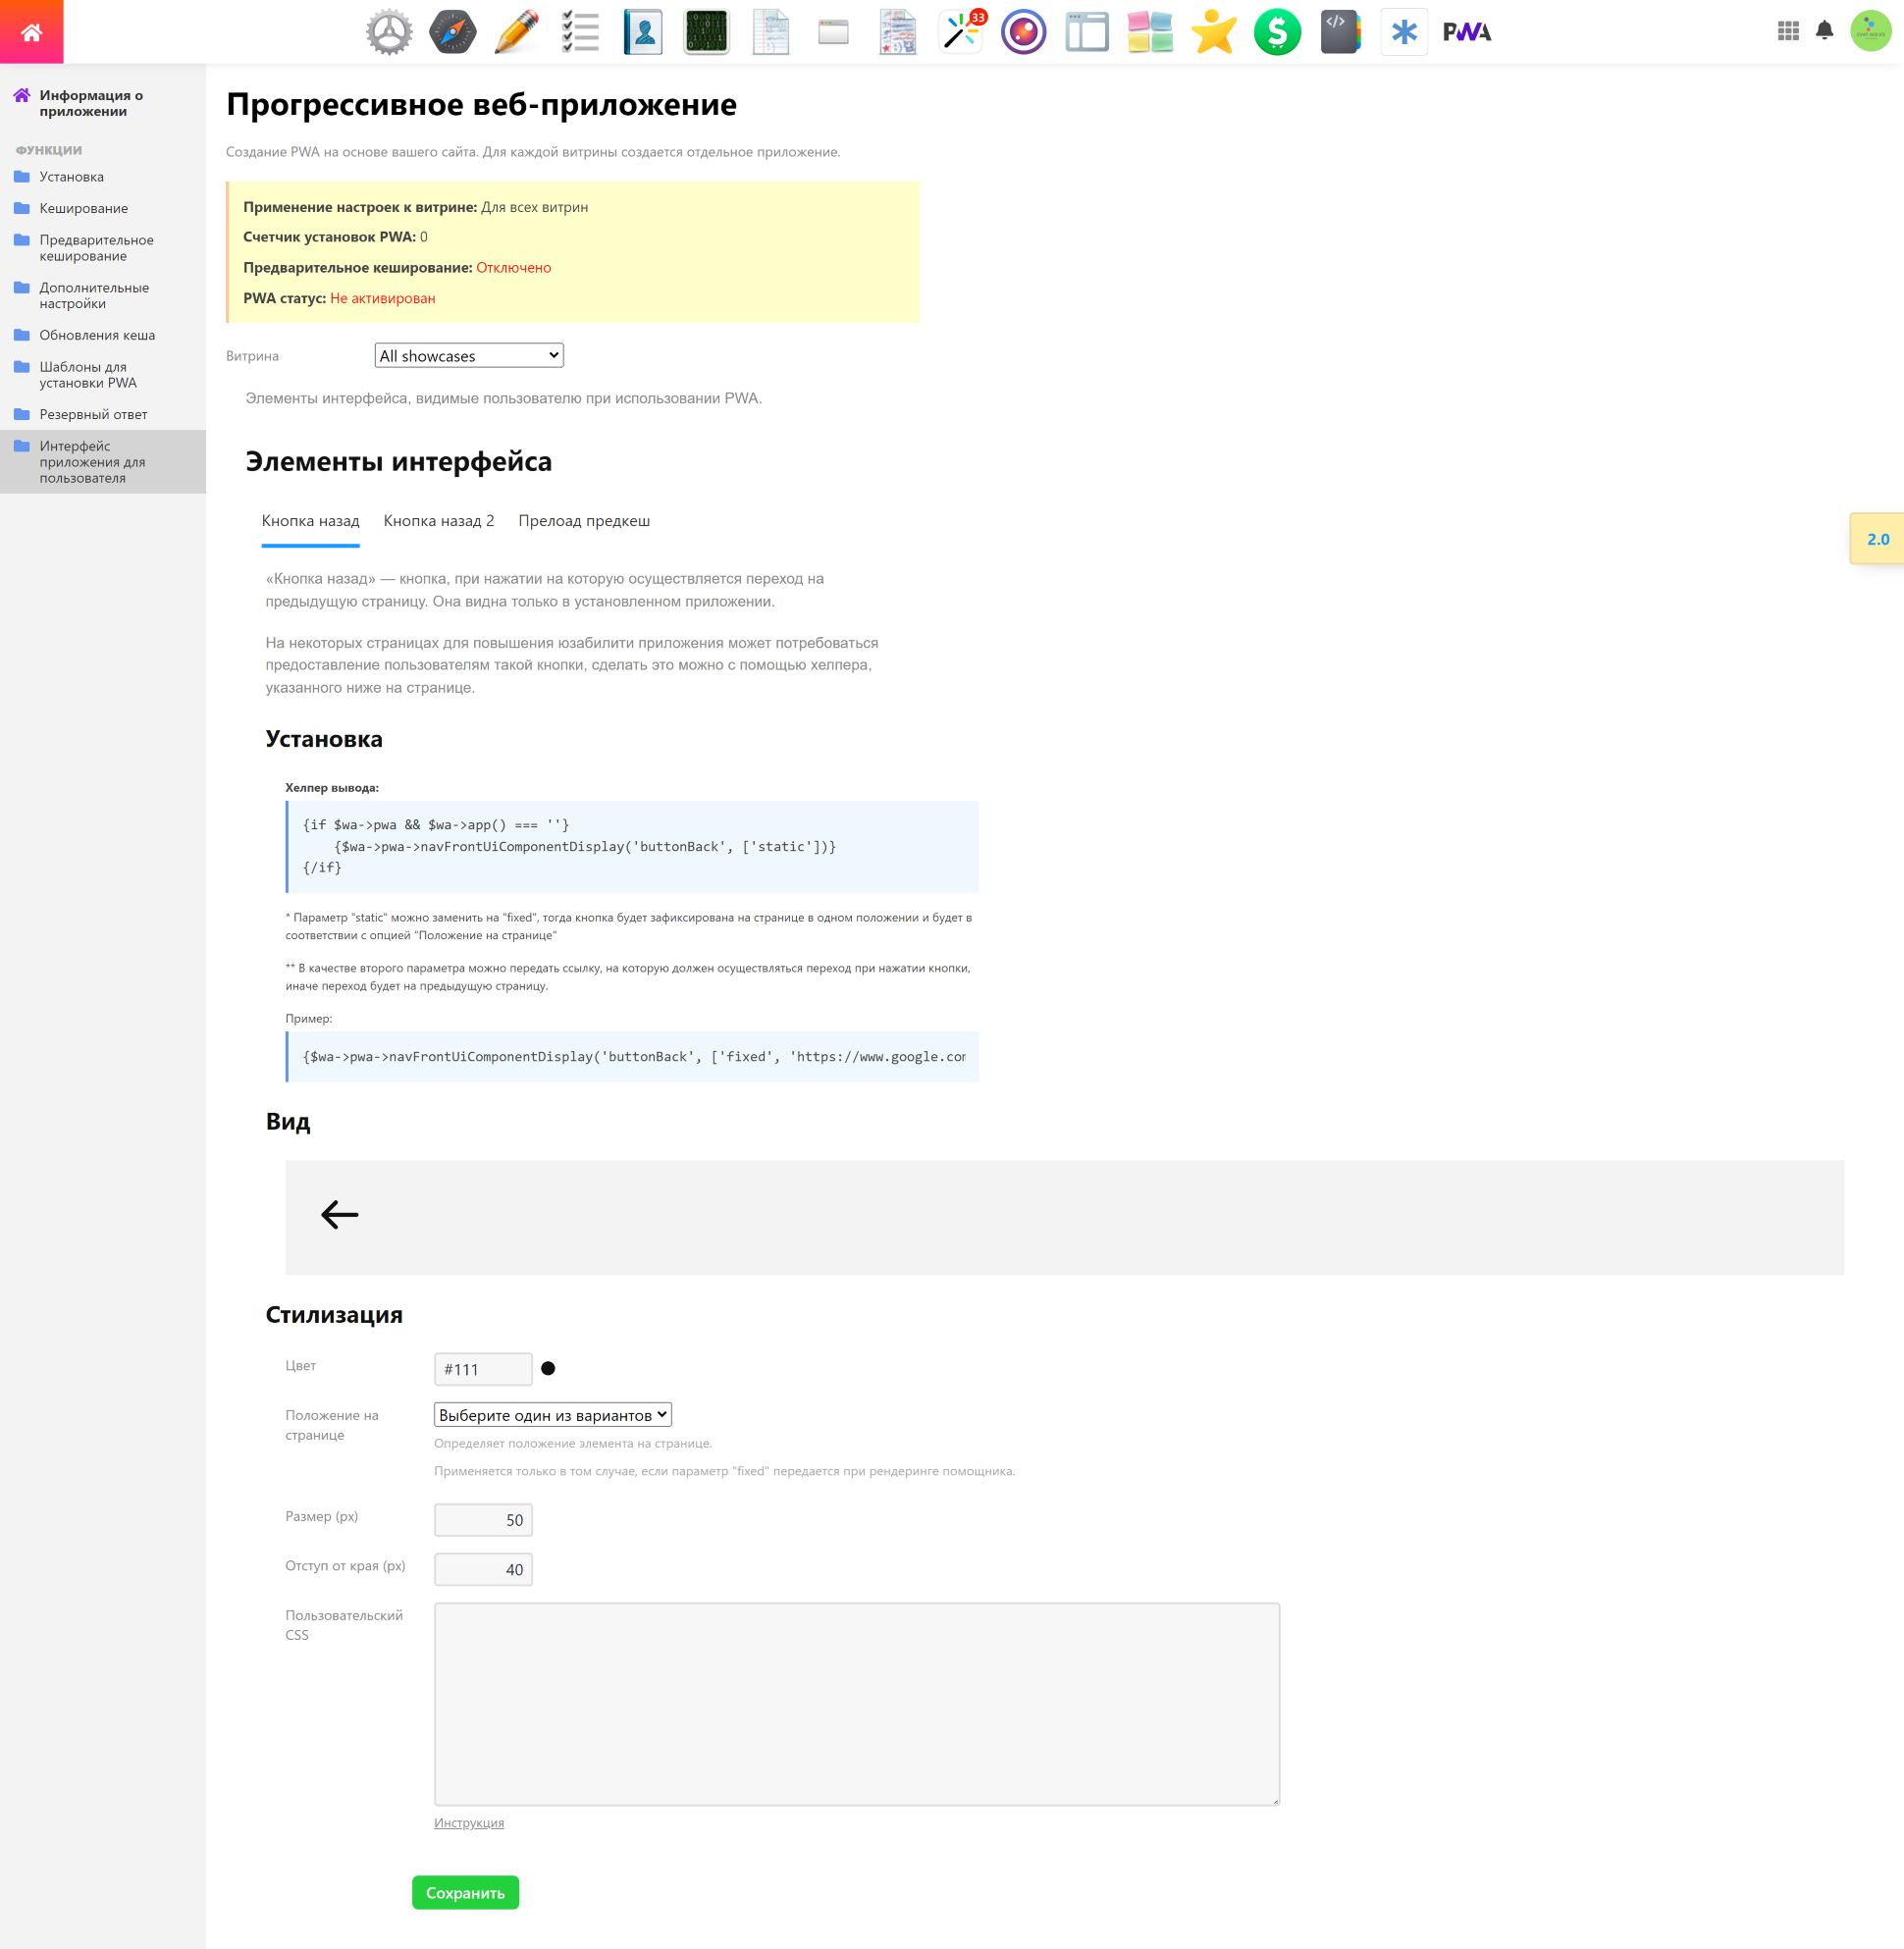
Task: Open the contacts book app icon
Action: point(643,32)
